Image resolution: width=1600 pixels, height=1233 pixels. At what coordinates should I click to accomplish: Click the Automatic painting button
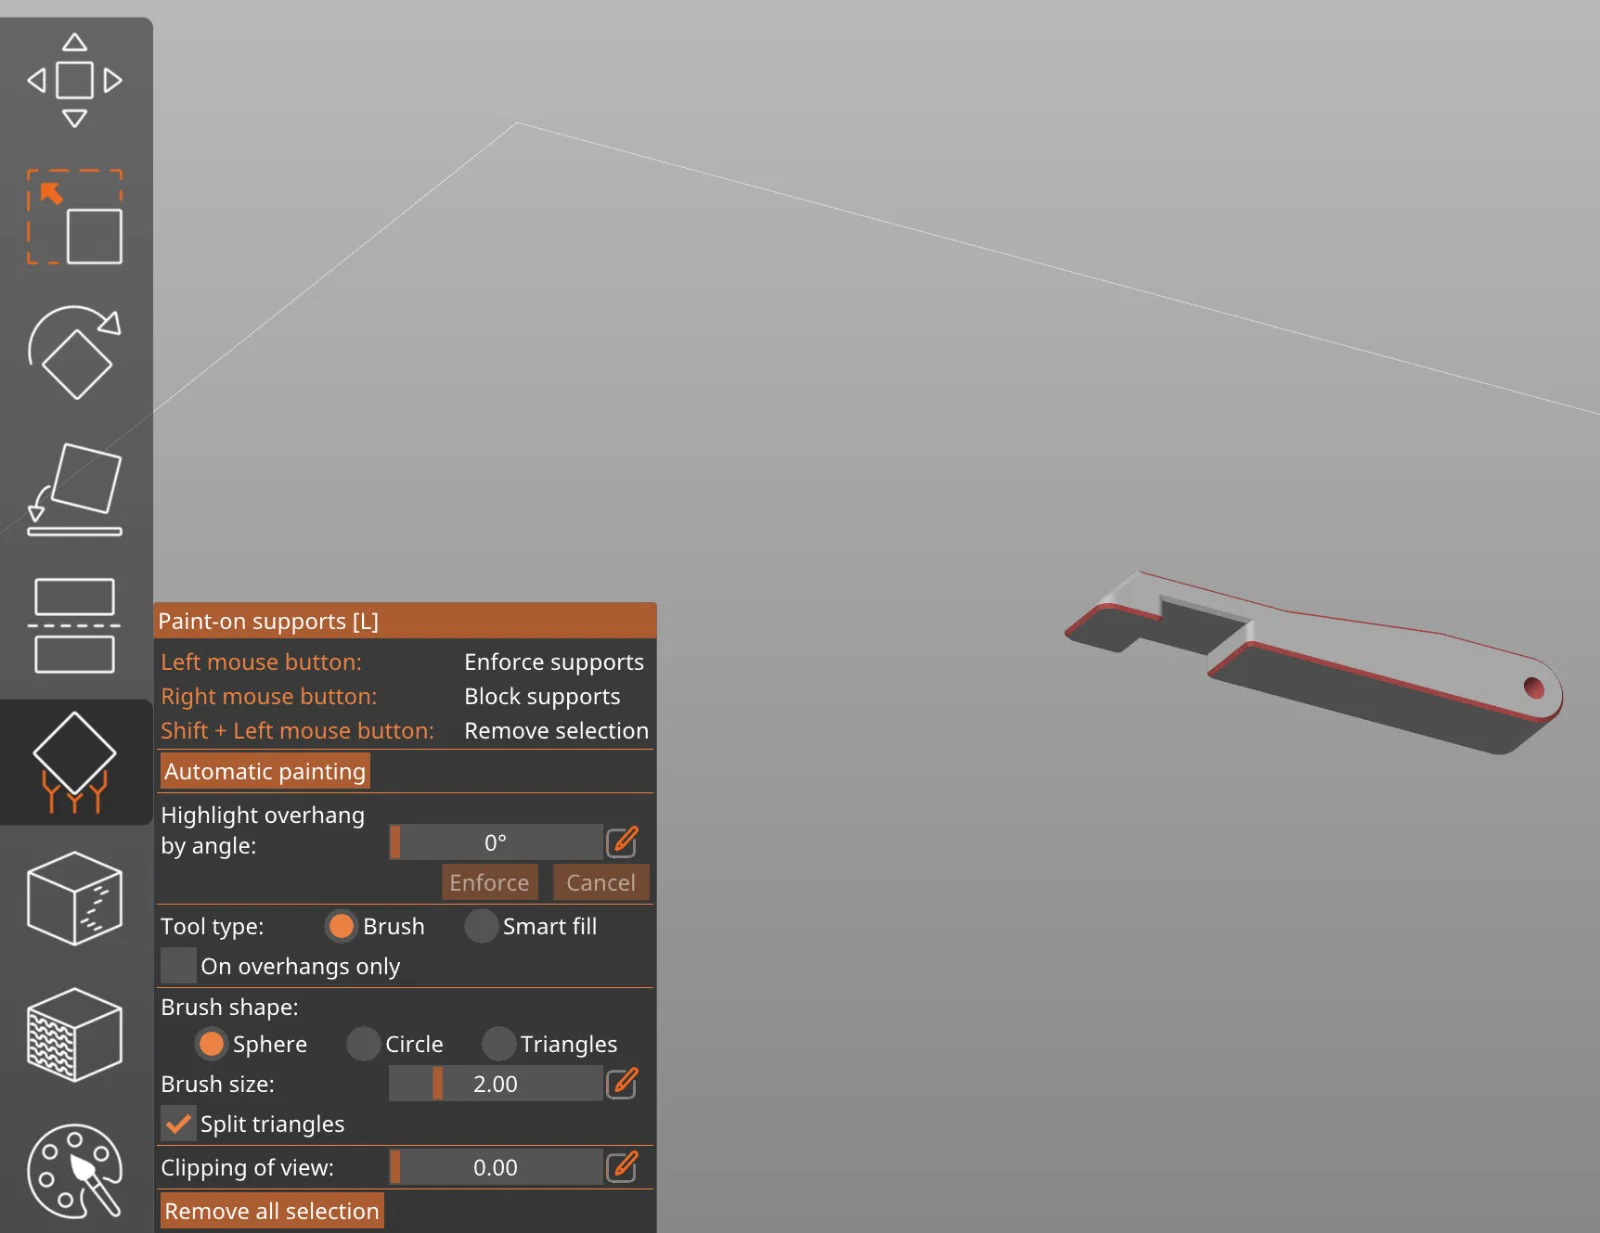tap(265, 771)
